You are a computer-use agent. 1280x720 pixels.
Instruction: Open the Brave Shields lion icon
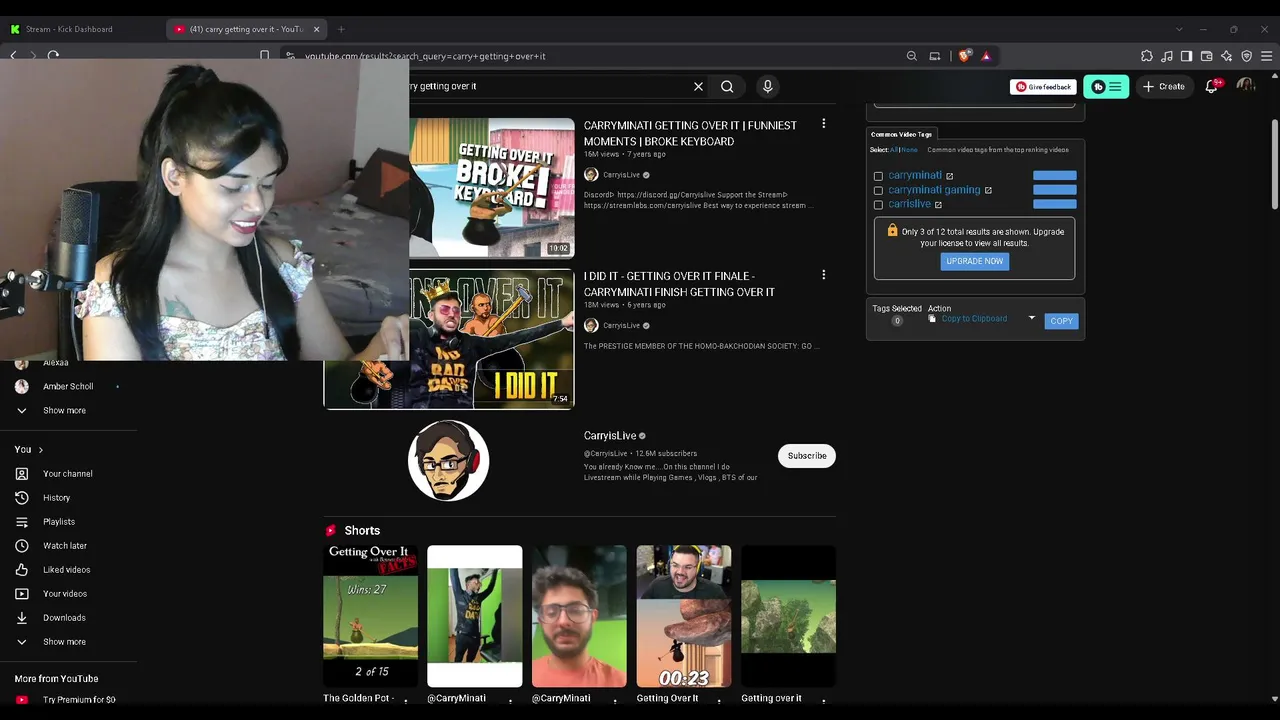tap(964, 56)
